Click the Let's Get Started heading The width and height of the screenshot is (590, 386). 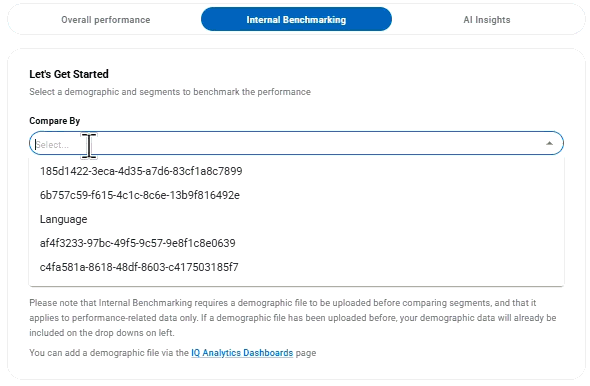point(69,74)
